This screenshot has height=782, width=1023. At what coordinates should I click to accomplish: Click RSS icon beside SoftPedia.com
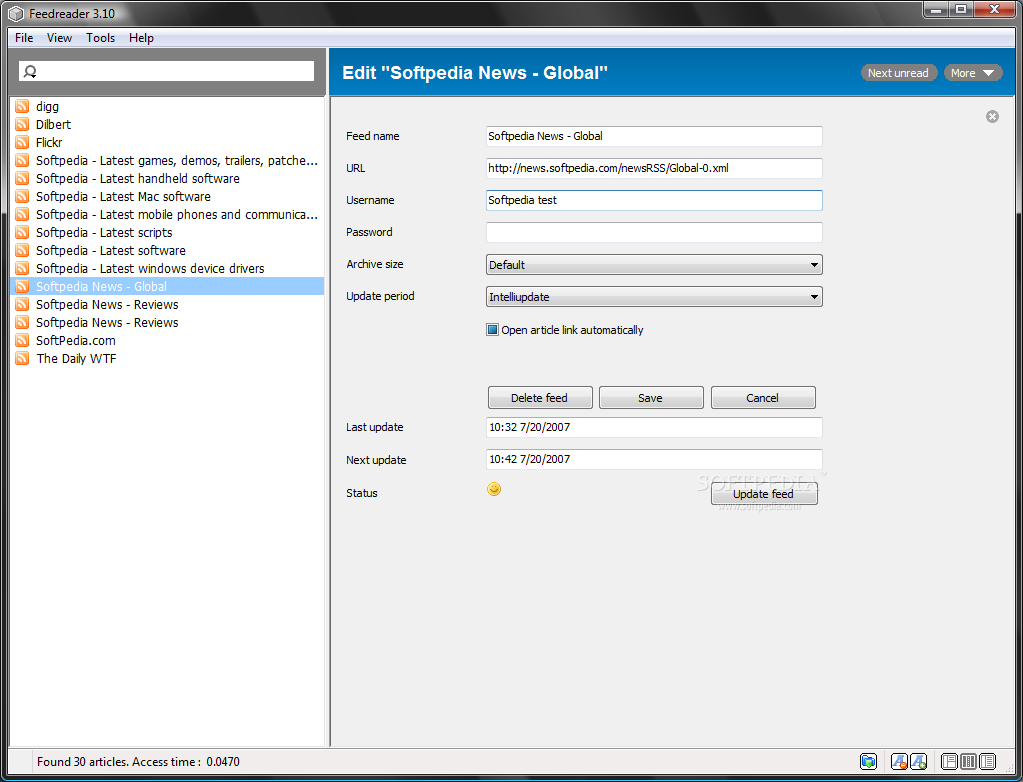pyautogui.click(x=22, y=340)
